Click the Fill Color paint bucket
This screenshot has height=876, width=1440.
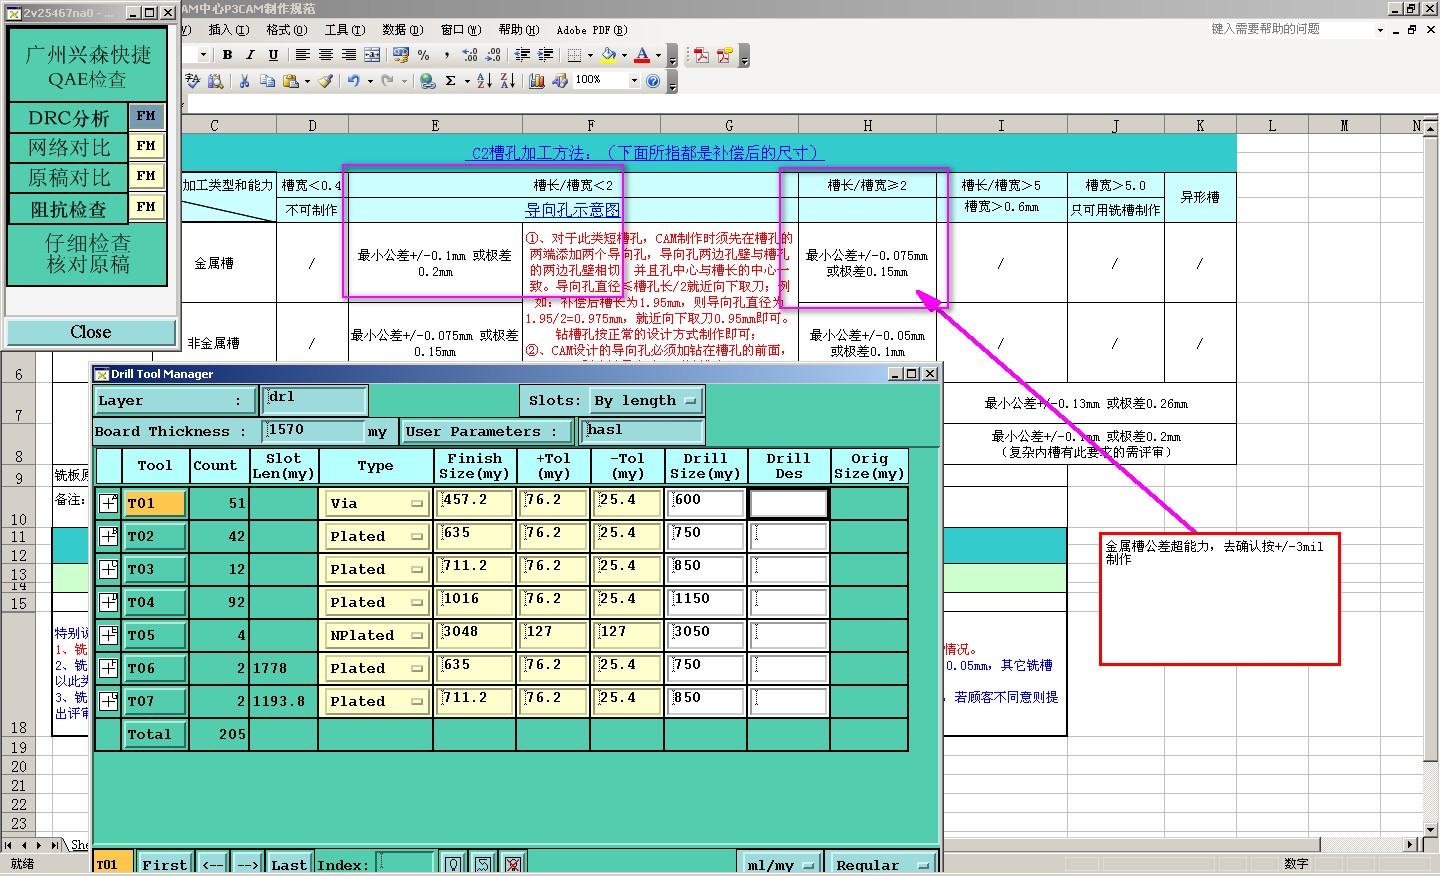click(608, 55)
